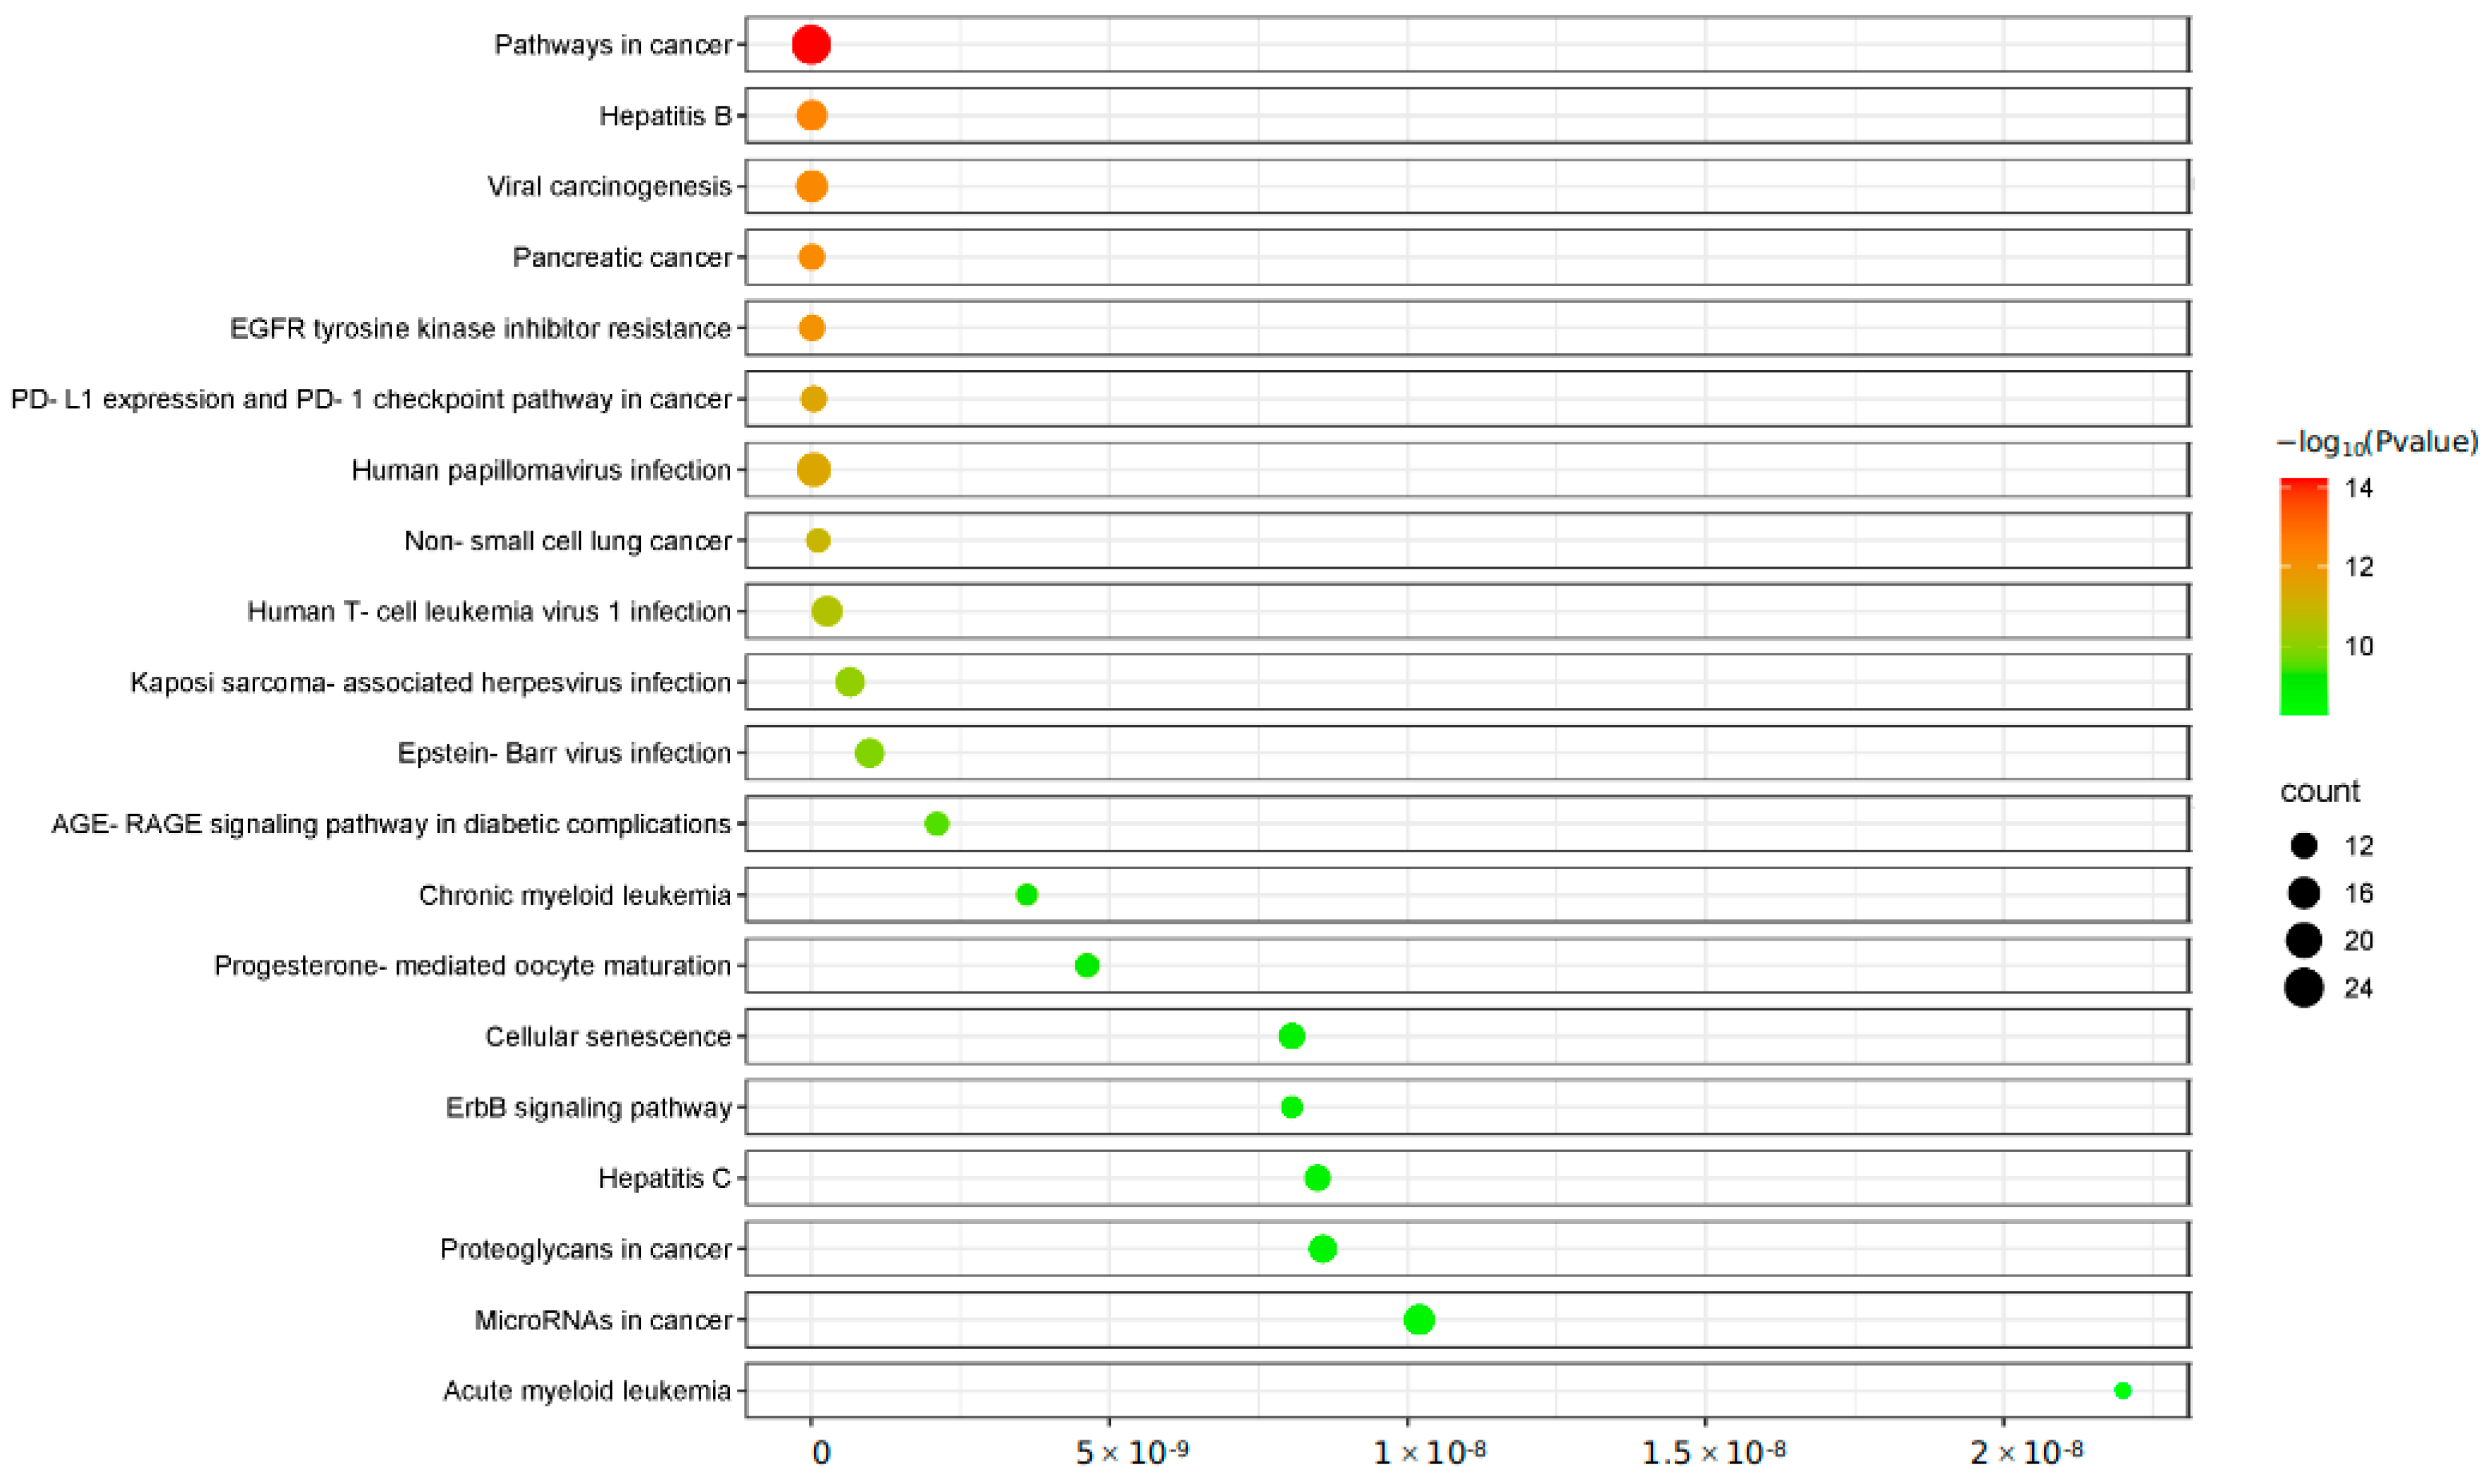Image resolution: width=2488 pixels, height=1484 pixels.
Task: Select the dot in Human T-cell leukemia row
Action: pos(827,611)
